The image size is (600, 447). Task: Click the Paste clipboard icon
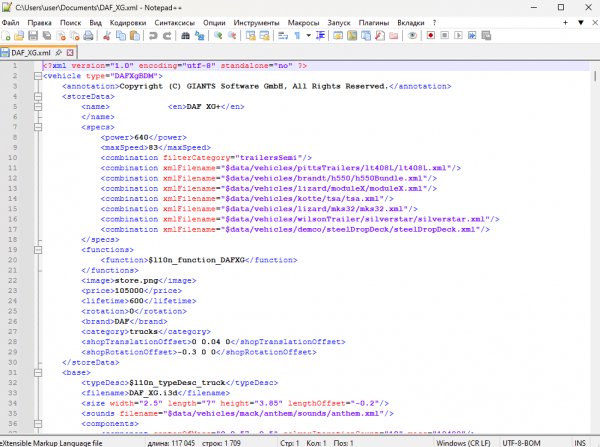pyautogui.click(x=135, y=36)
